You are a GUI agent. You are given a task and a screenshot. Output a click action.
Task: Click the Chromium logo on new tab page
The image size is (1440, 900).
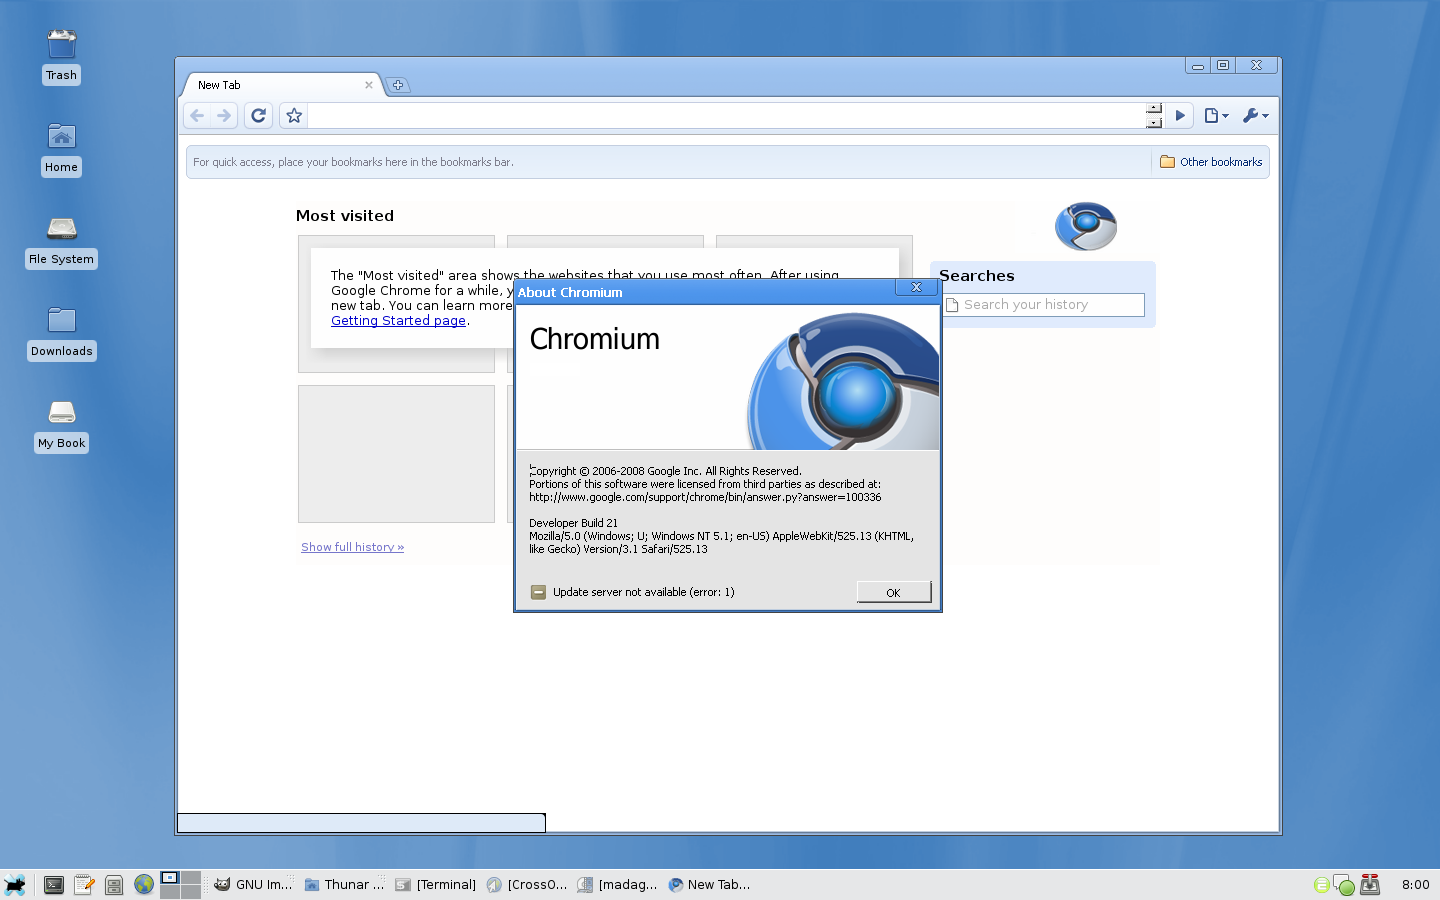point(1086,226)
